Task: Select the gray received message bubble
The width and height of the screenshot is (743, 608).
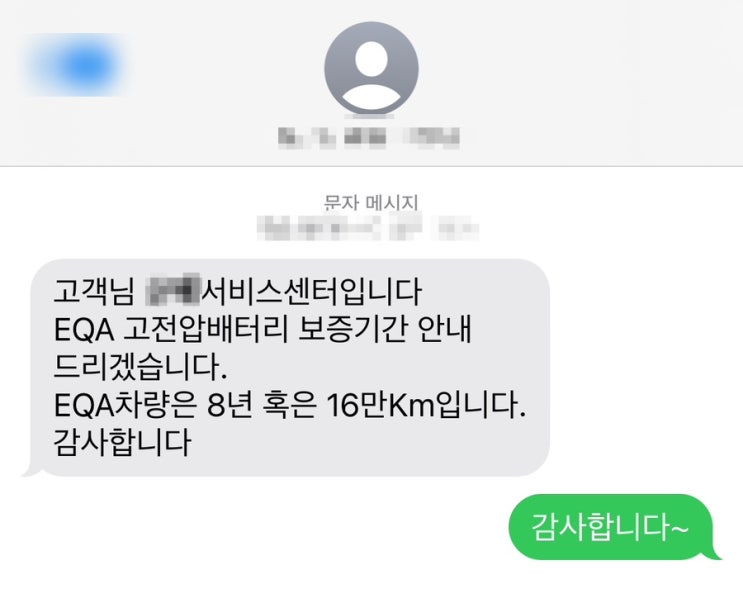Action: coord(290,367)
